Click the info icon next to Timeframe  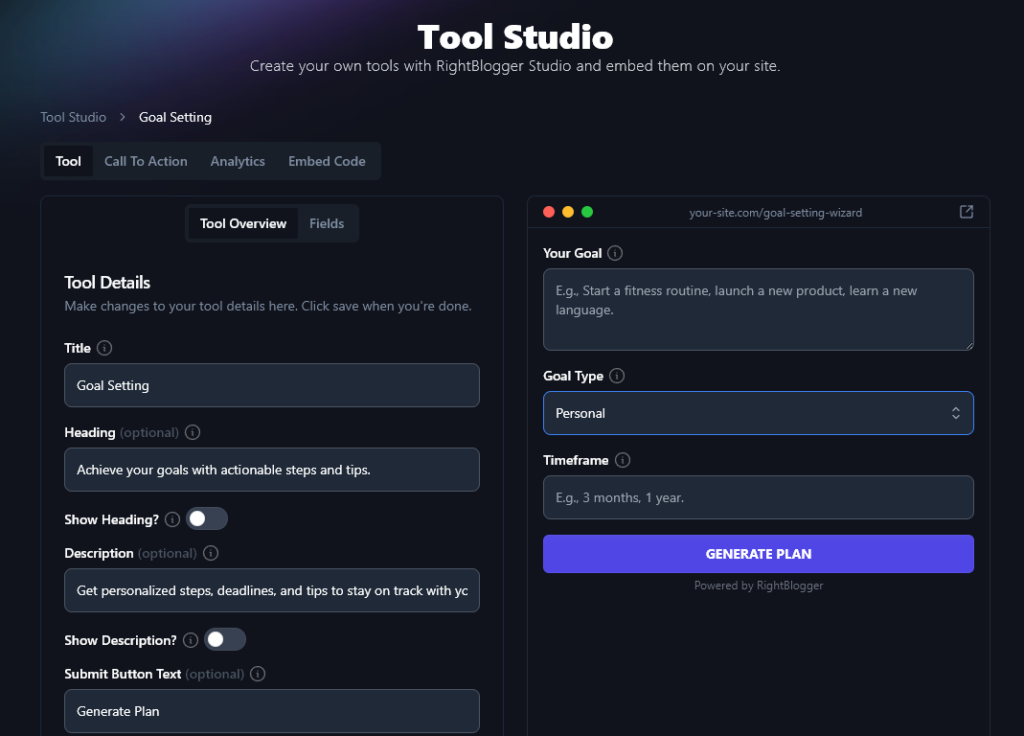(x=622, y=460)
